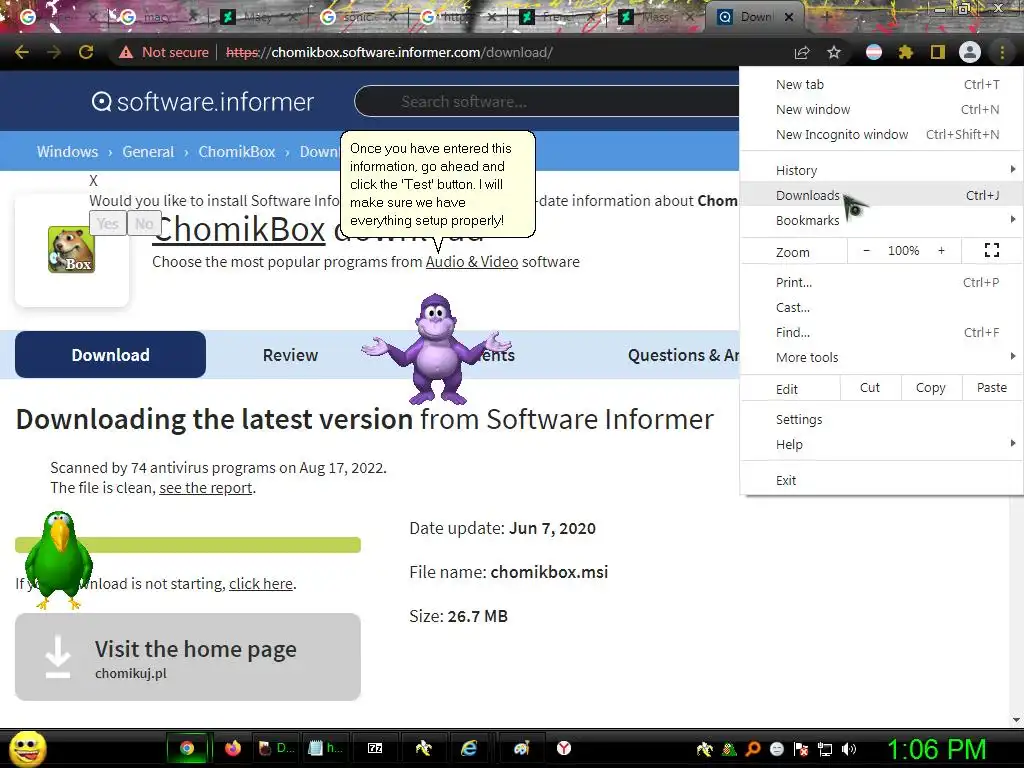Screen dimensions: 1024x768
Task: Click the Yes button in install prompt
Action: pyautogui.click(x=108, y=224)
